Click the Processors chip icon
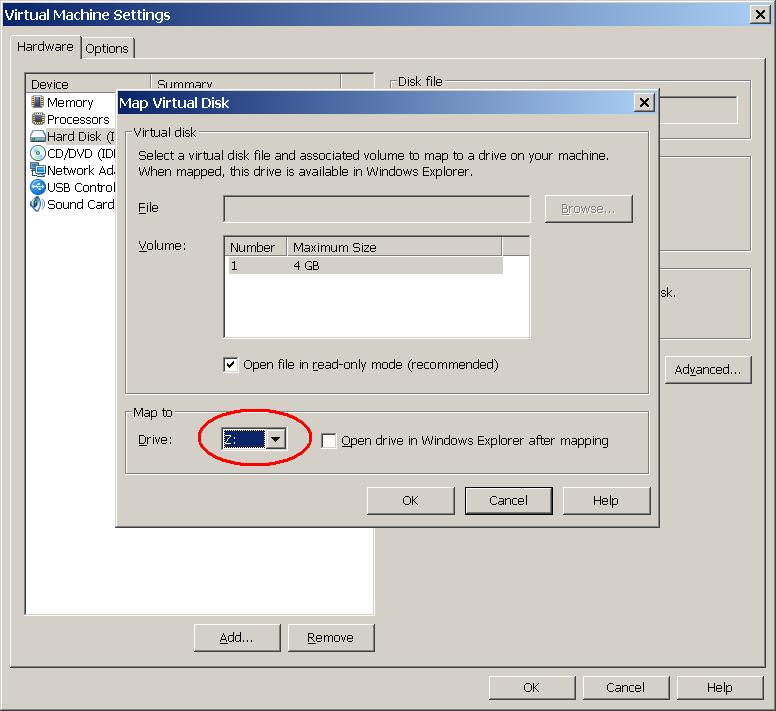The height and width of the screenshot is (711, 776). point(38,119)
